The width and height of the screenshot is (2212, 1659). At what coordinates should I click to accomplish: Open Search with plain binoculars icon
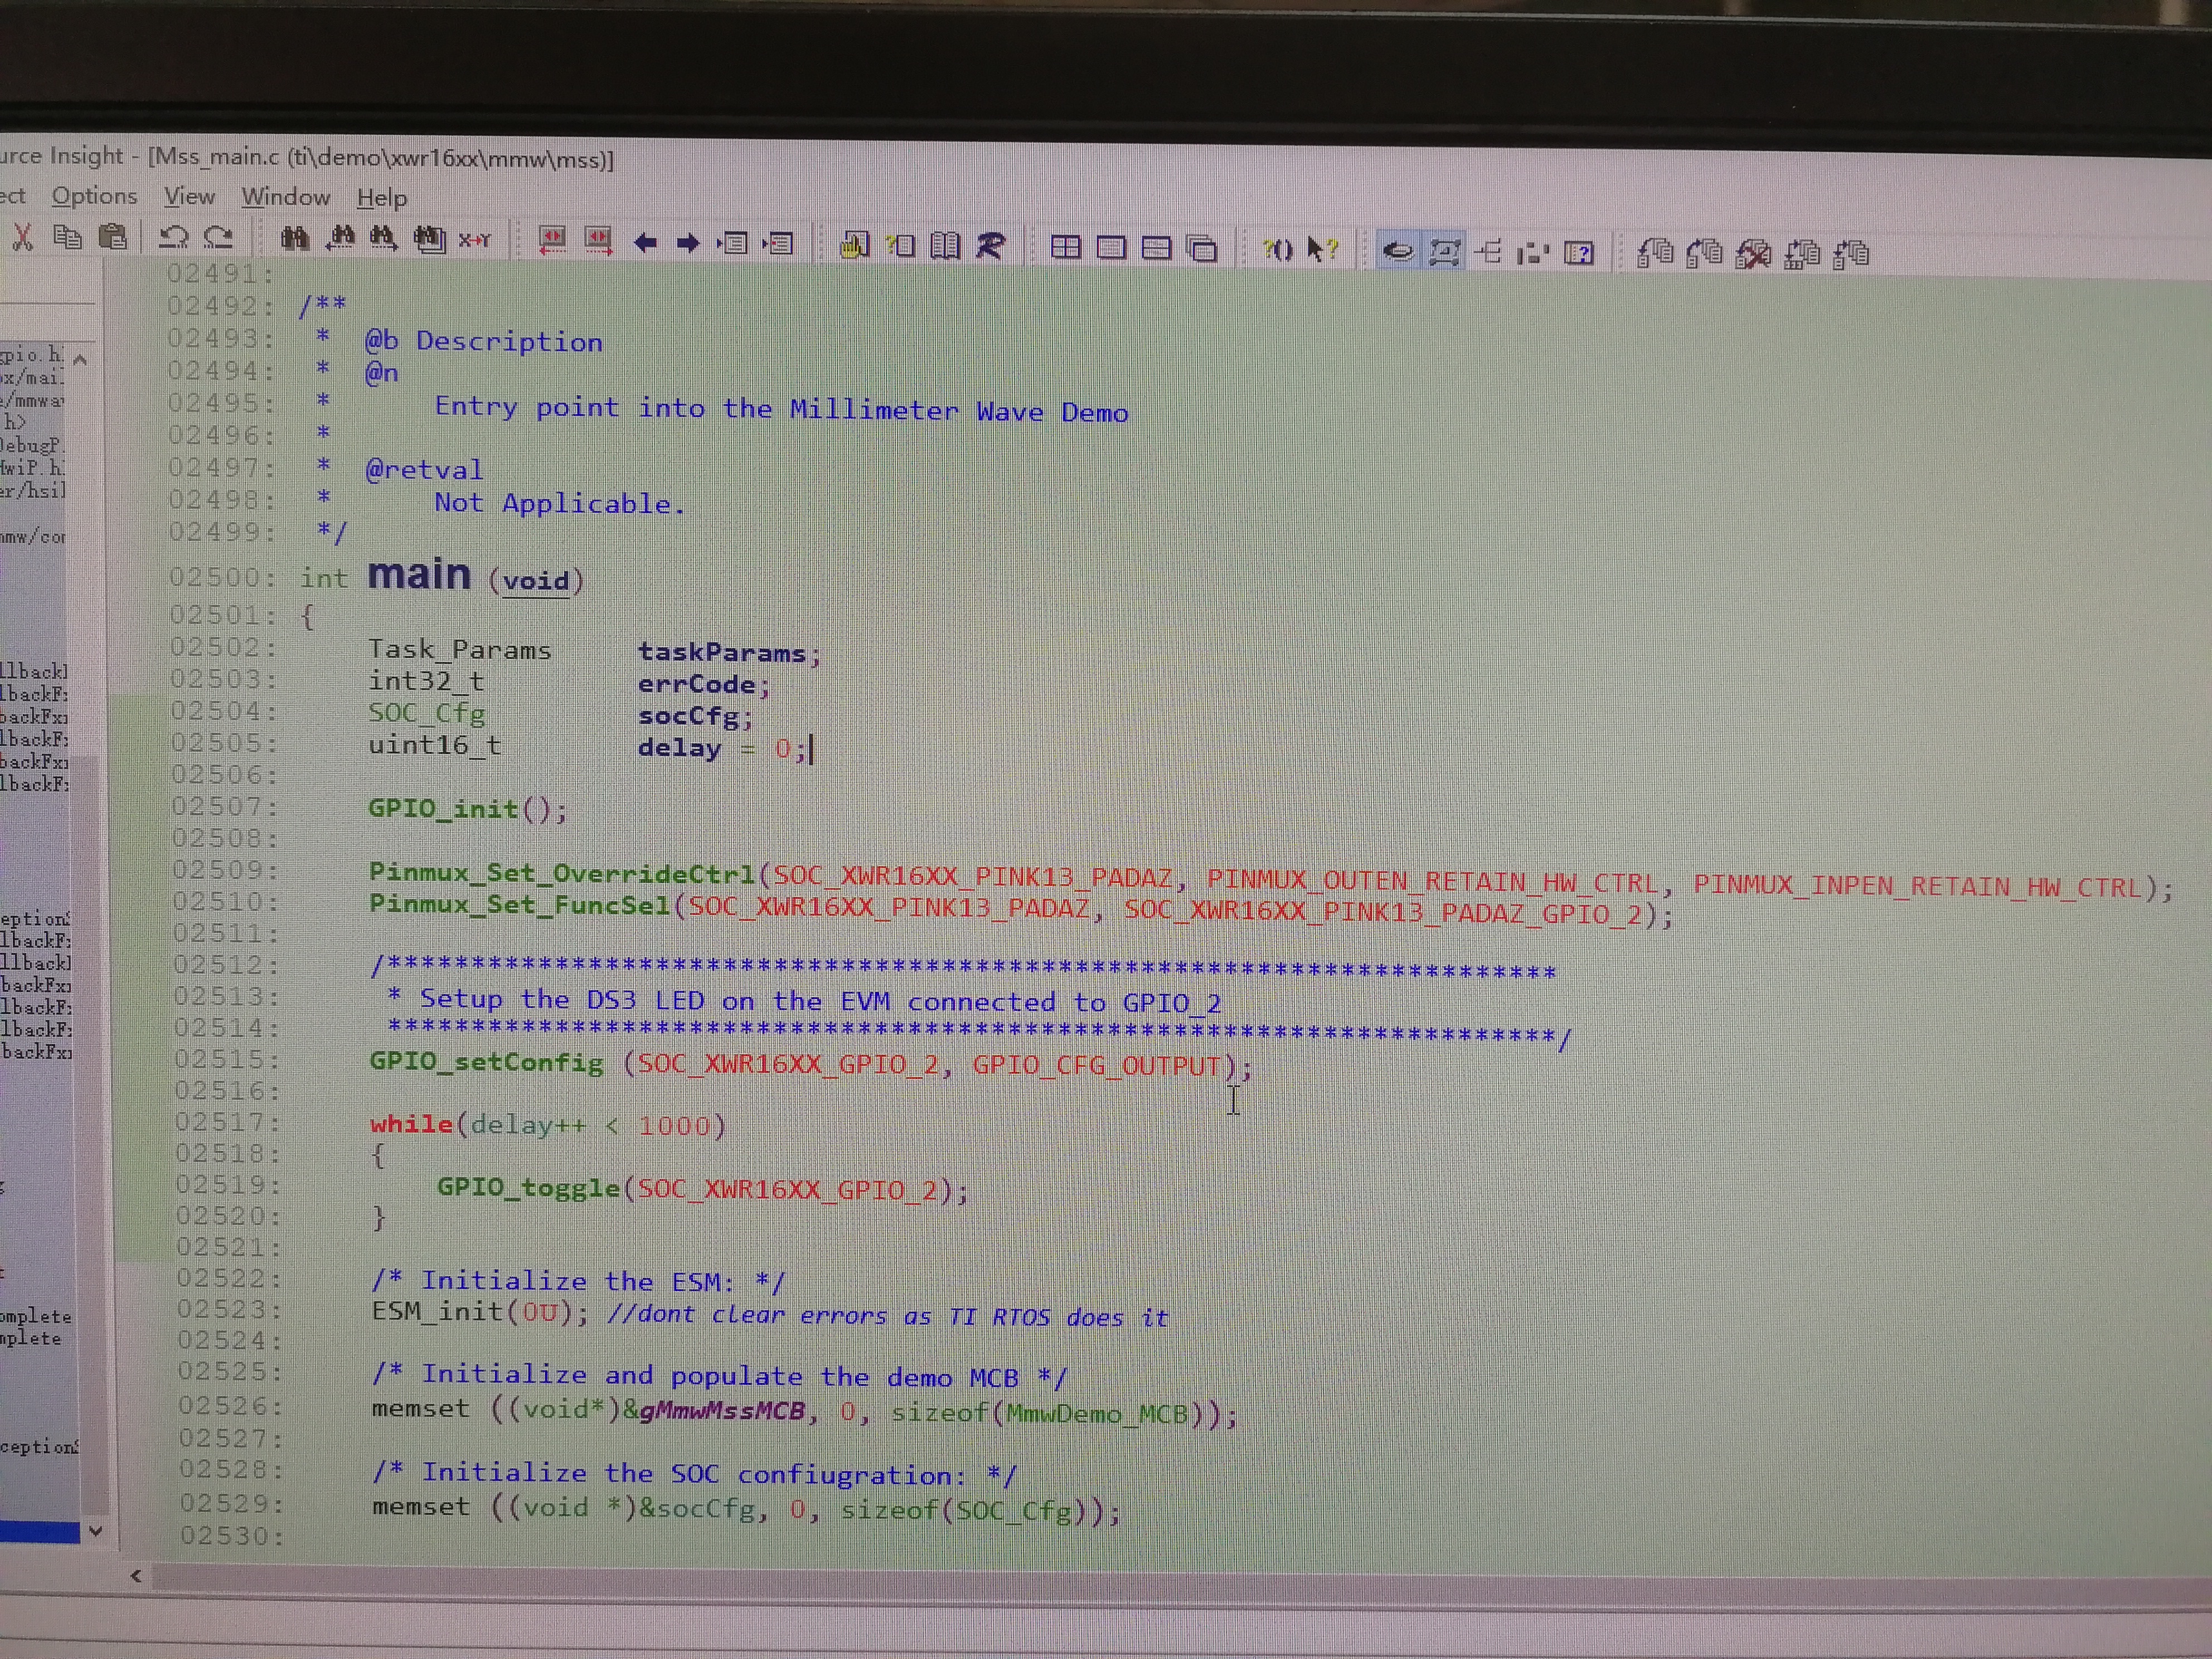(294, 239)
